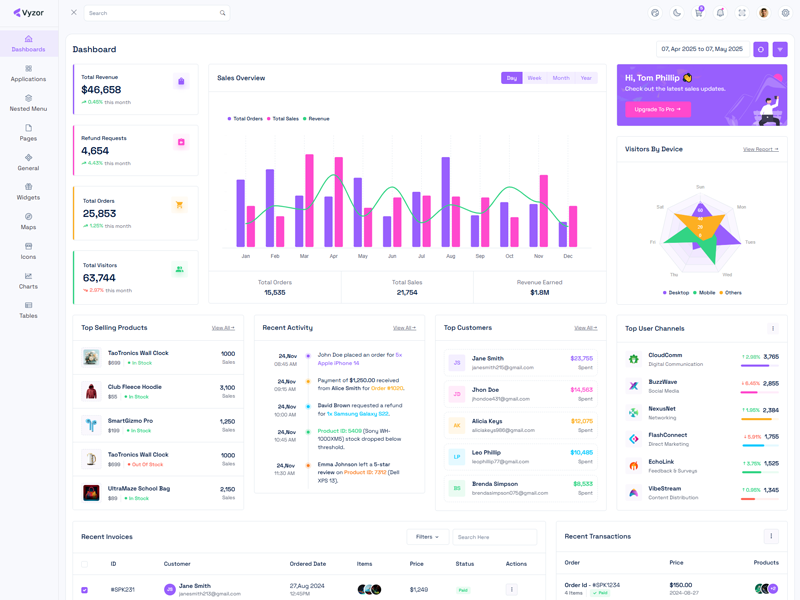This screenshot has width=800, height=600.
Task: Click the Upgrade To Pro button
Action: 658,109
